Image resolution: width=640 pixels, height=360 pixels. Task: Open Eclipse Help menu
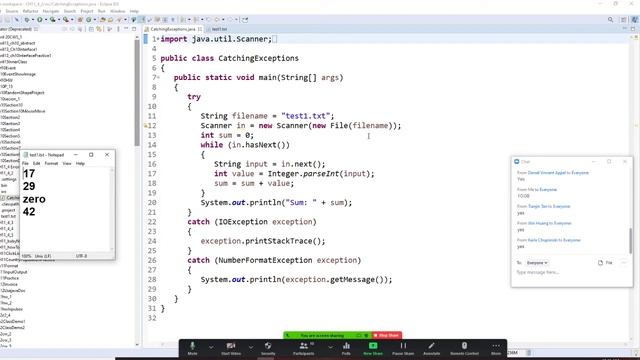click(x=134, y=11)
